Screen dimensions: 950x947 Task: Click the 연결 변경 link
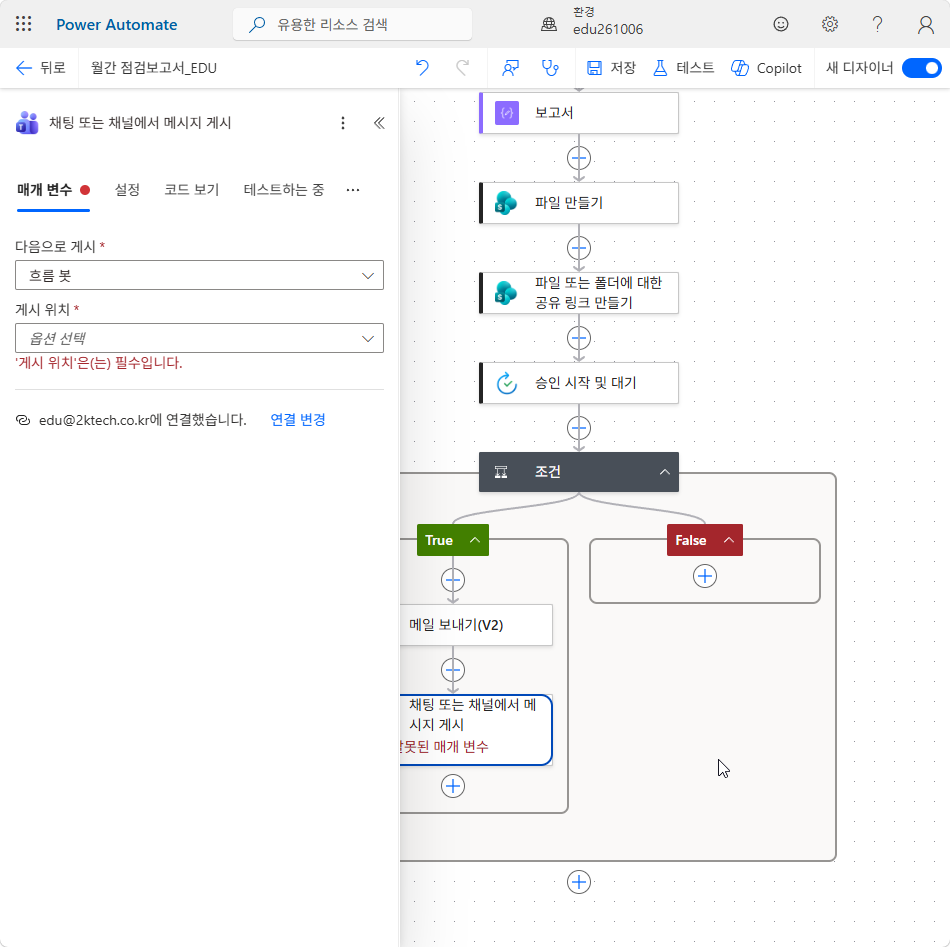point(297,419)
